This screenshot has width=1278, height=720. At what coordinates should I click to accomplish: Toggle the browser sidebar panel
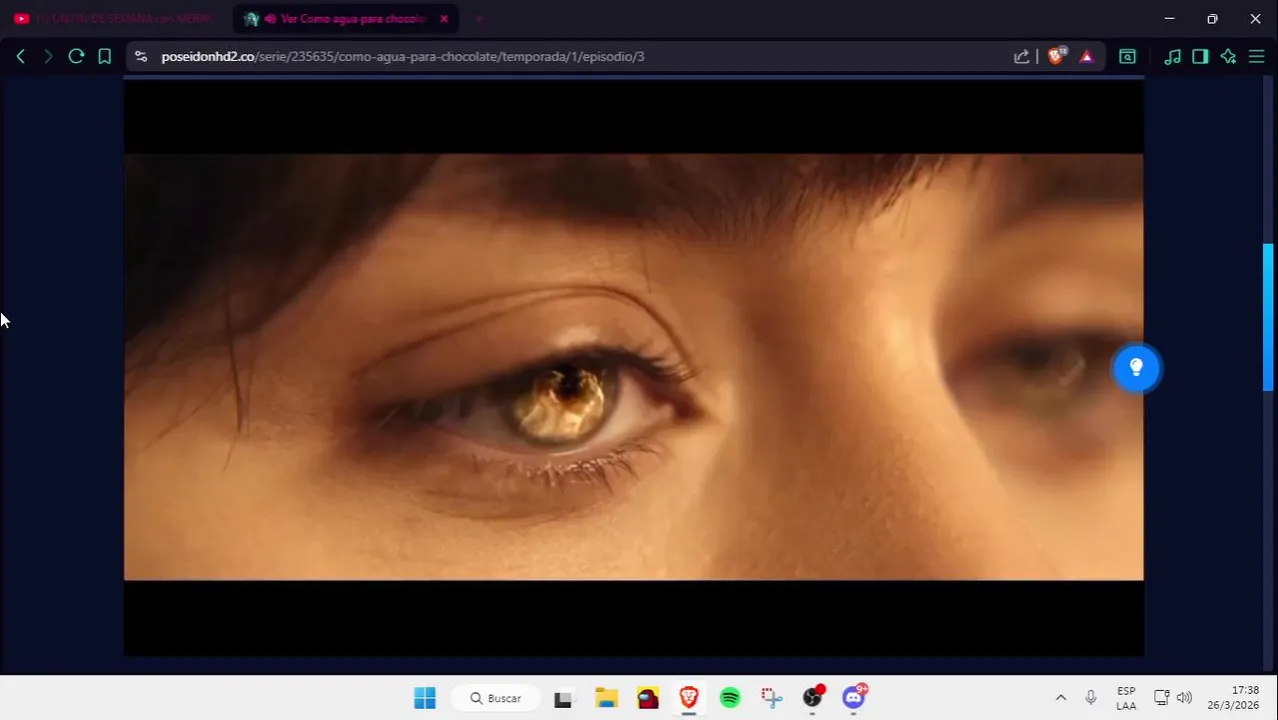point(1200,57)
